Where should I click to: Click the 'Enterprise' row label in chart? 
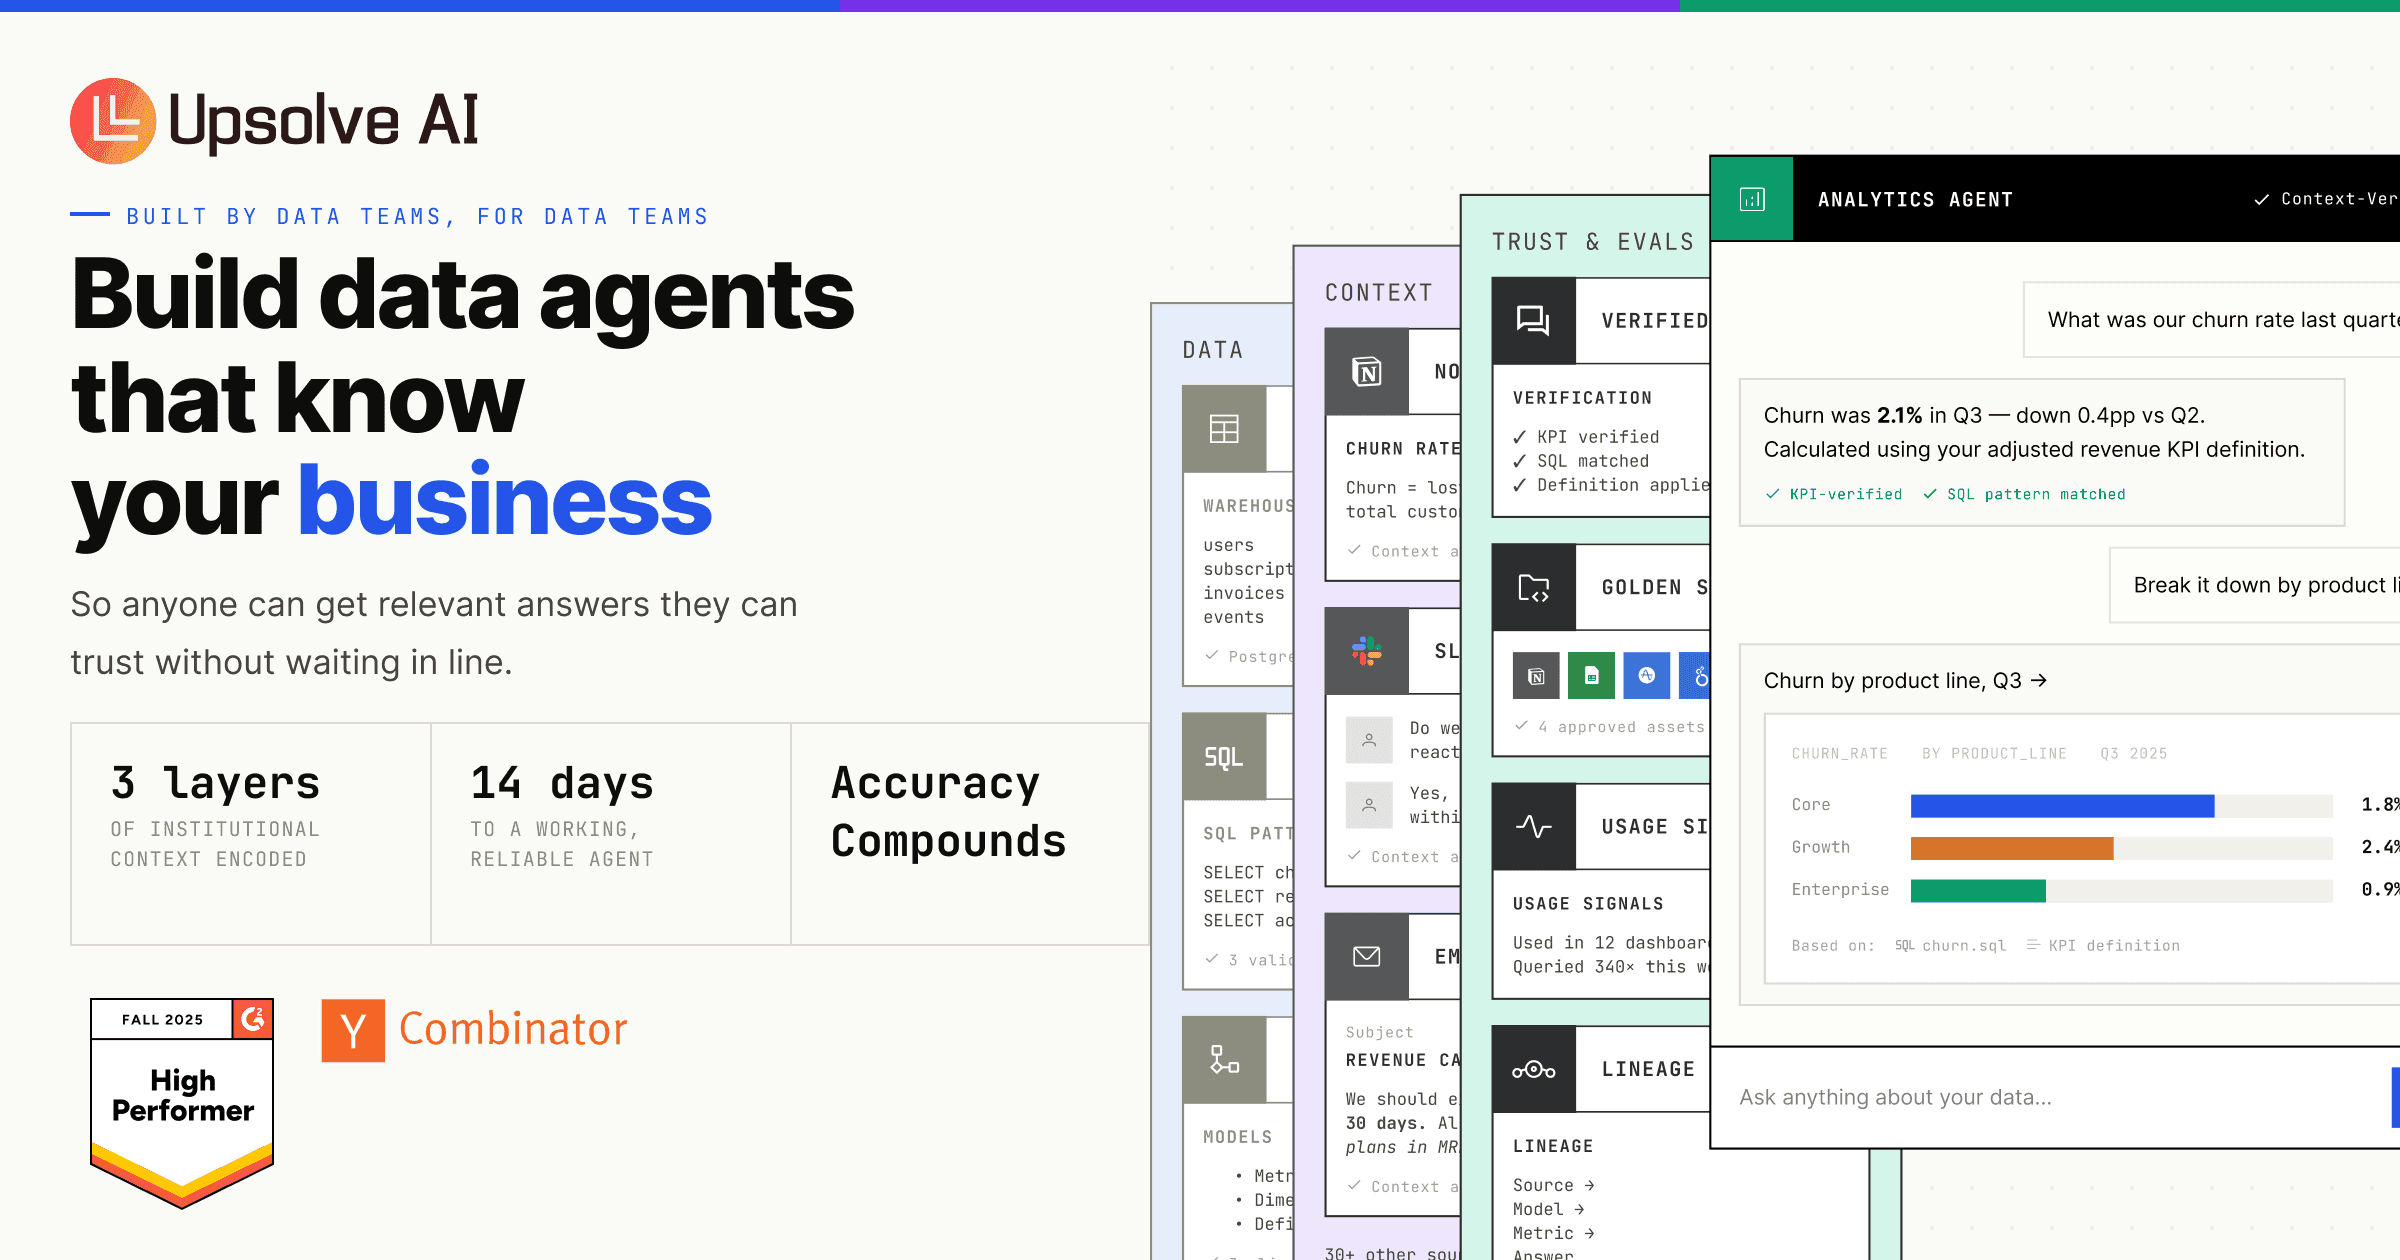[1841, 890]
